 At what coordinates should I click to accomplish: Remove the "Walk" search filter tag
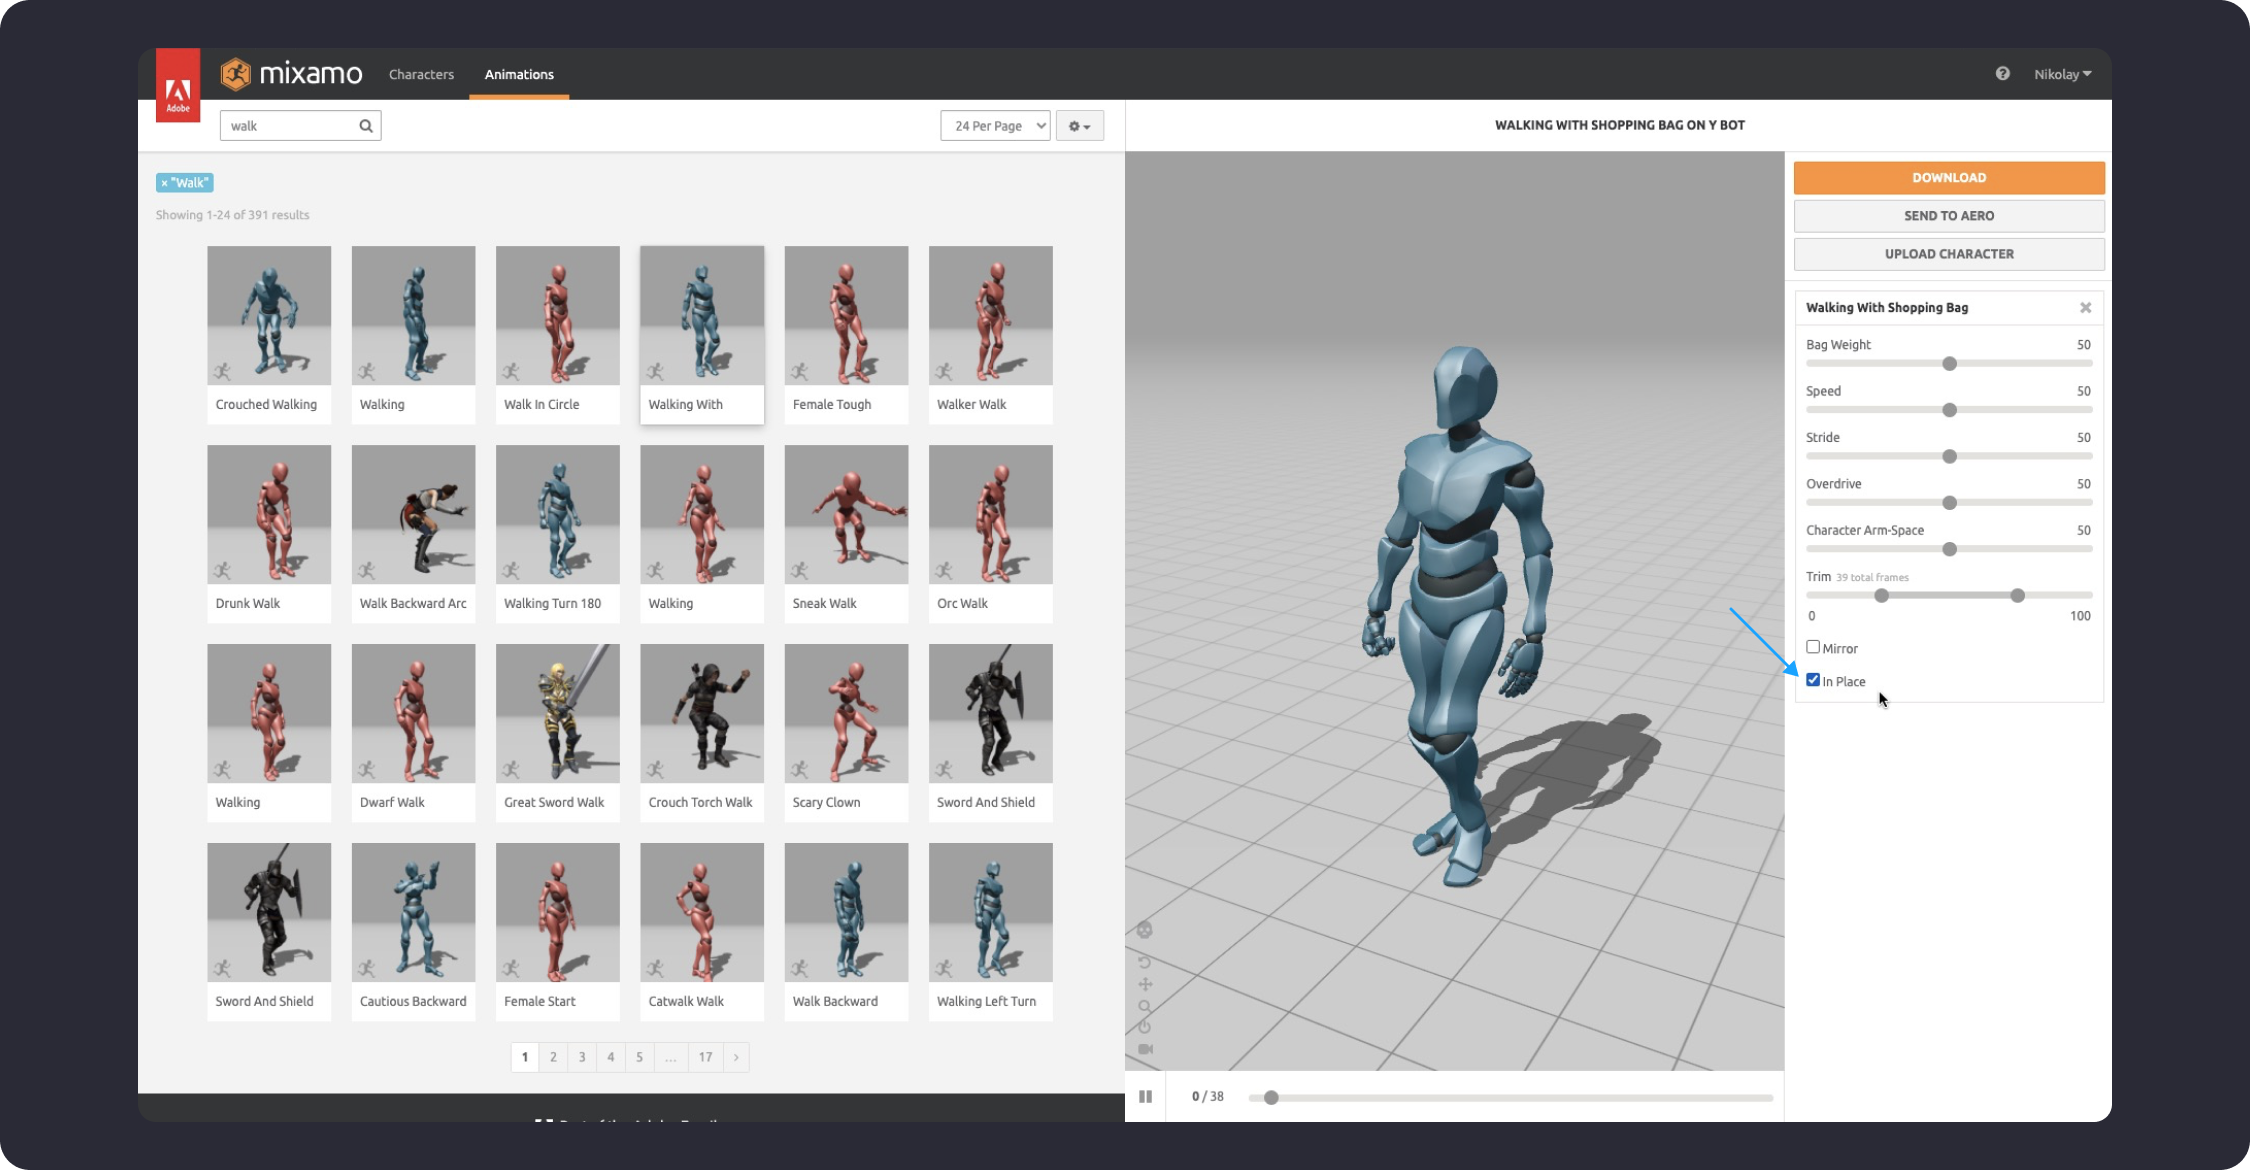click(x=165, y=183)
